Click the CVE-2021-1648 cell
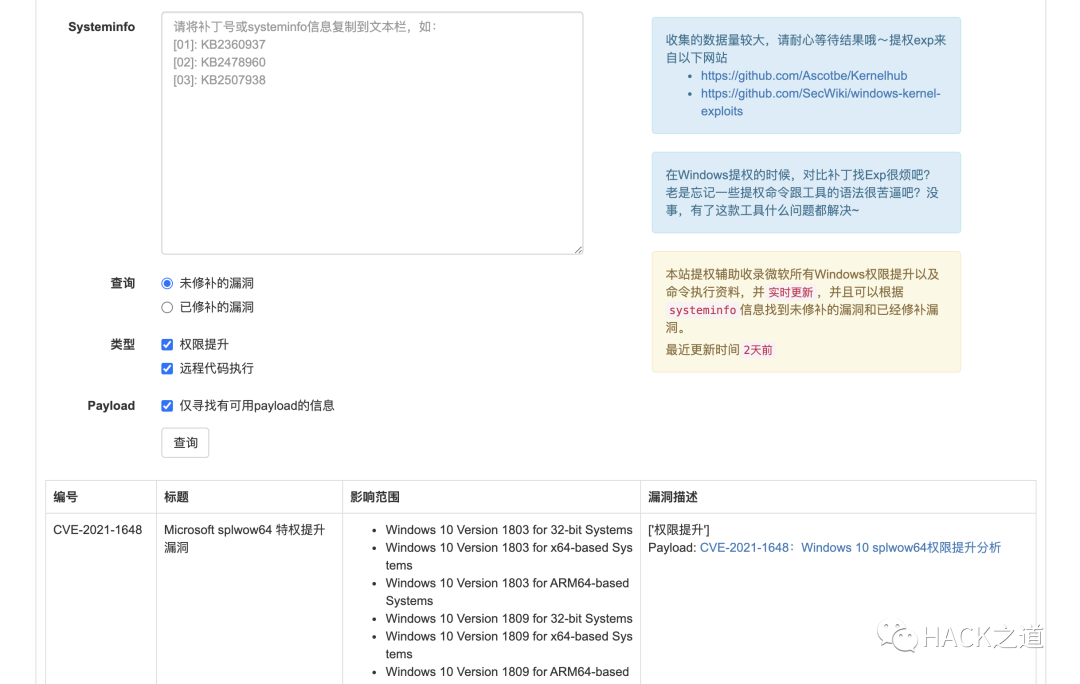Image resolution: width=1080 pixels, height=684 pixels. click(x=98, y=530)
